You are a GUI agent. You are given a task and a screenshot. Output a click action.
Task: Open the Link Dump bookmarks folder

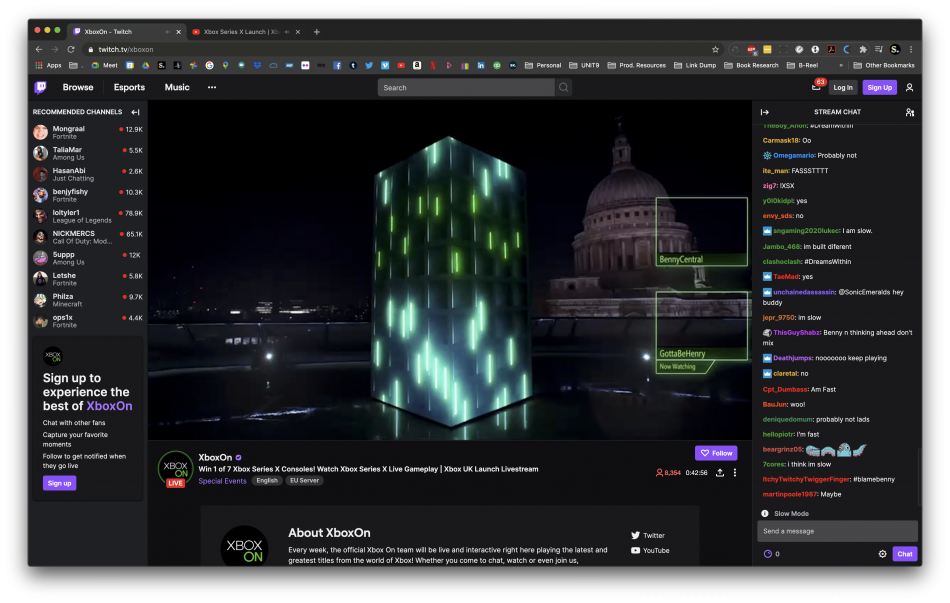695,65
